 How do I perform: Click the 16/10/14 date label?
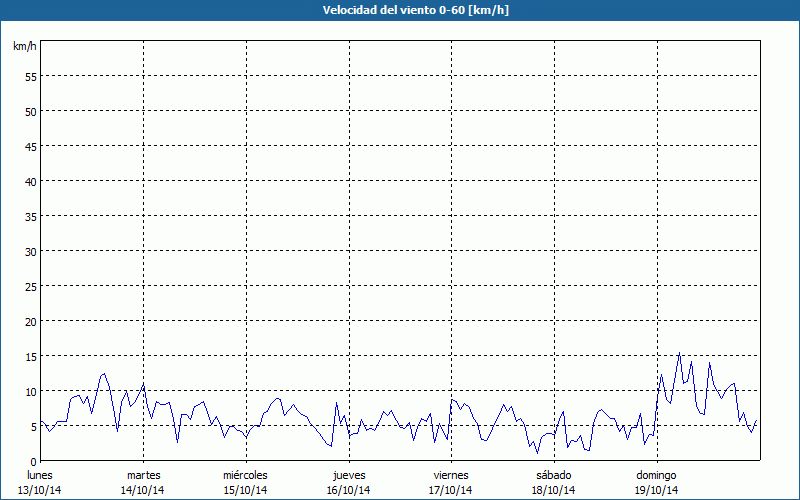click(348, 490)
